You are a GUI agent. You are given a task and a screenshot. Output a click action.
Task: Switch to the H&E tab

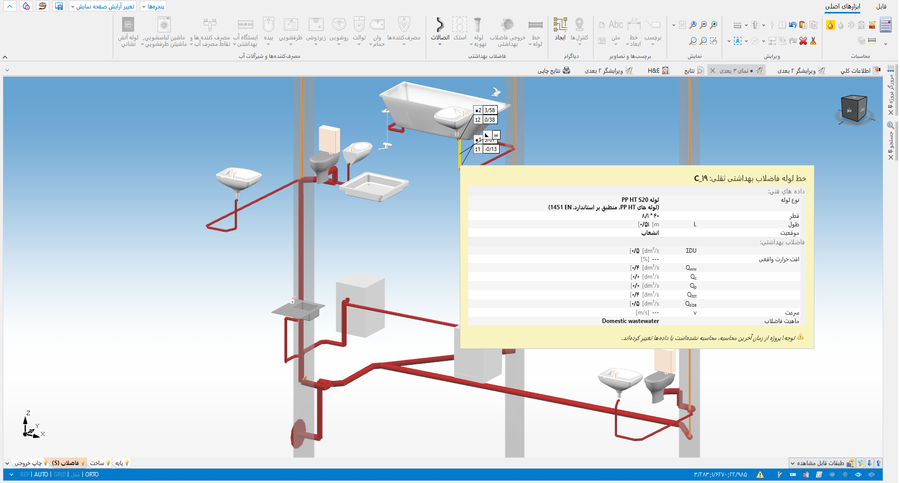tap(657, 71)
